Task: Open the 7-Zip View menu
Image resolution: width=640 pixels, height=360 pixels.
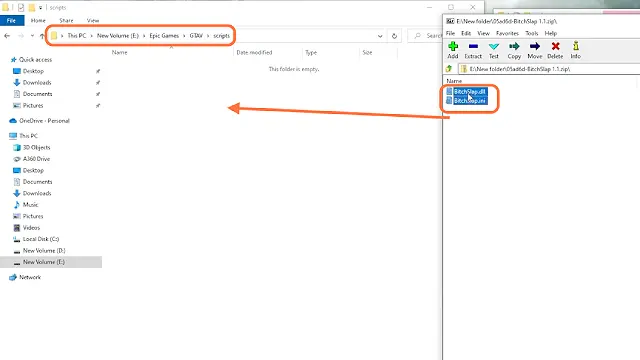Action: coord(483,33)
